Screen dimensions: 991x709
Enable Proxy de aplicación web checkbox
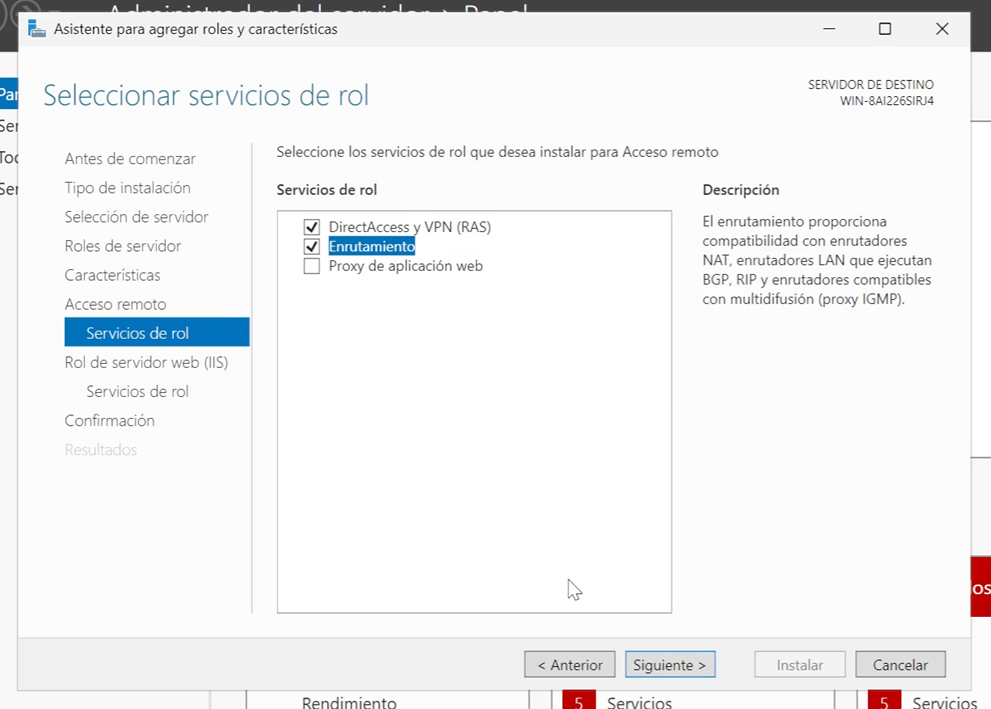[312, 266]
